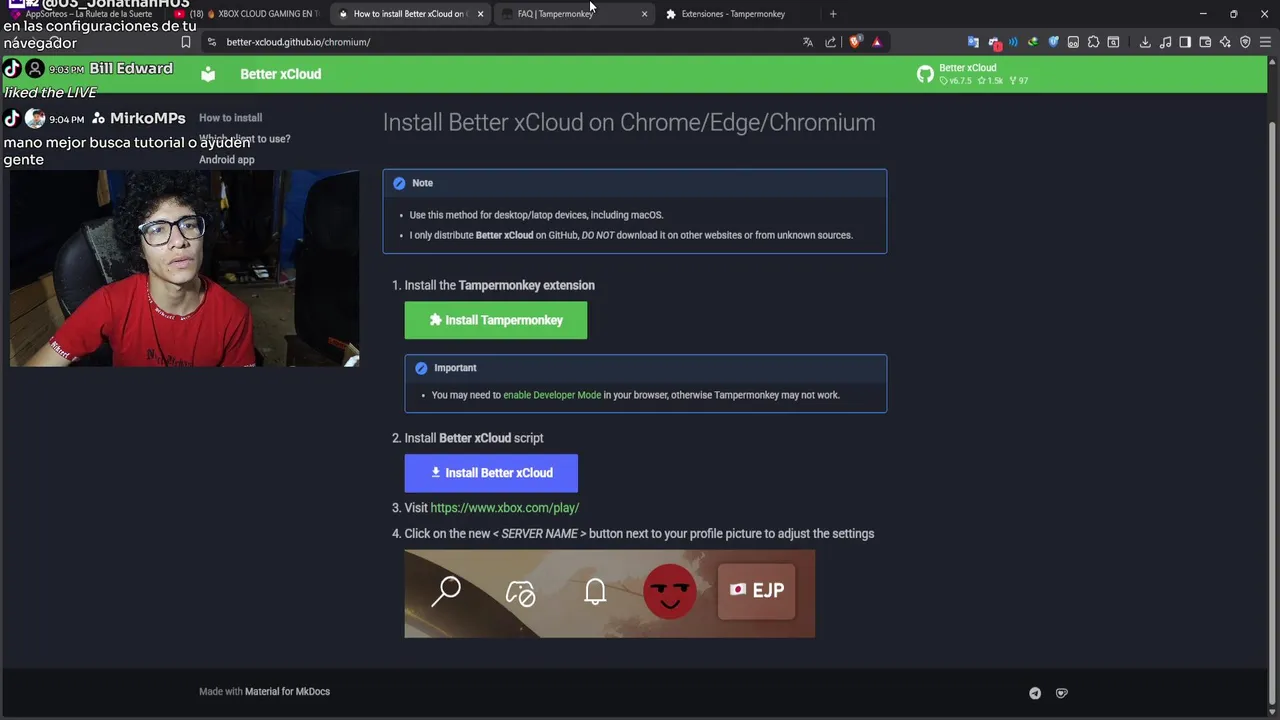Click the Install Better xCloud button

click(491, 473)
